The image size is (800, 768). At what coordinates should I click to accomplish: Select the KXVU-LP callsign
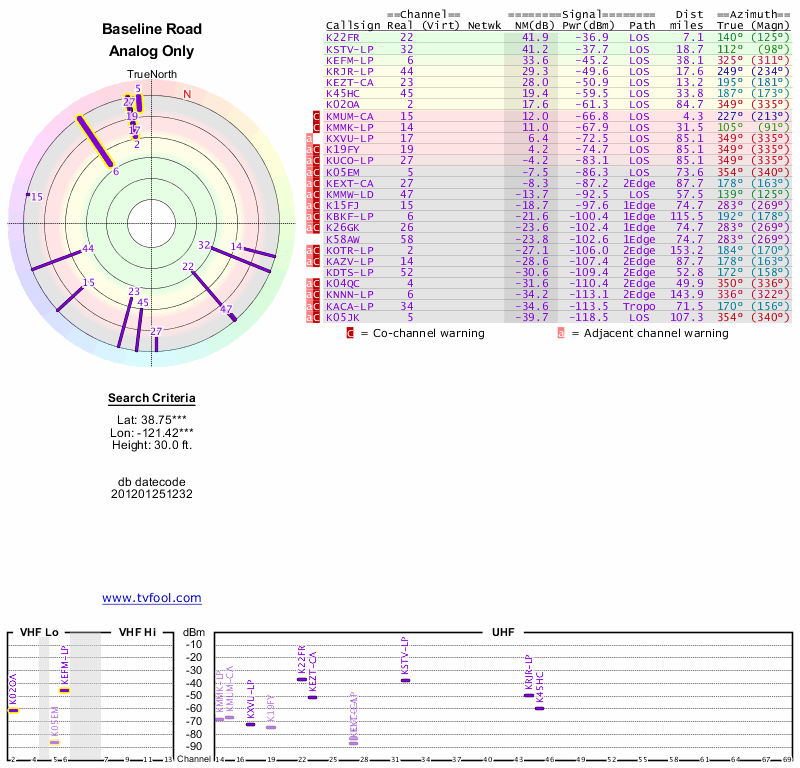[x=350, y=138]
